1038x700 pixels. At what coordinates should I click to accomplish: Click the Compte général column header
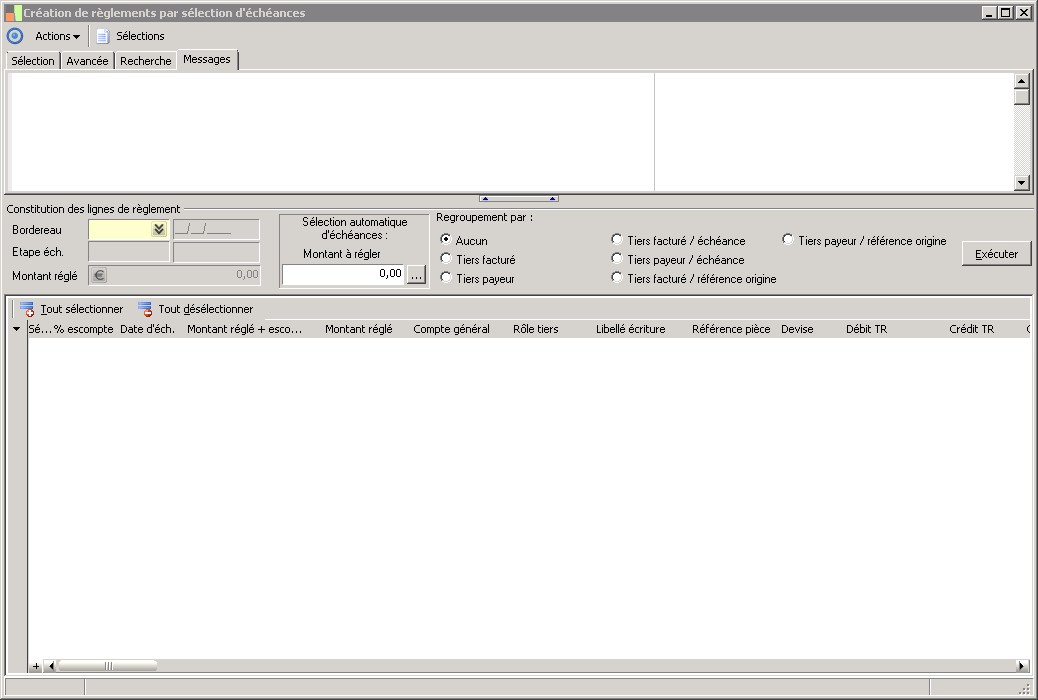[451, 328]
